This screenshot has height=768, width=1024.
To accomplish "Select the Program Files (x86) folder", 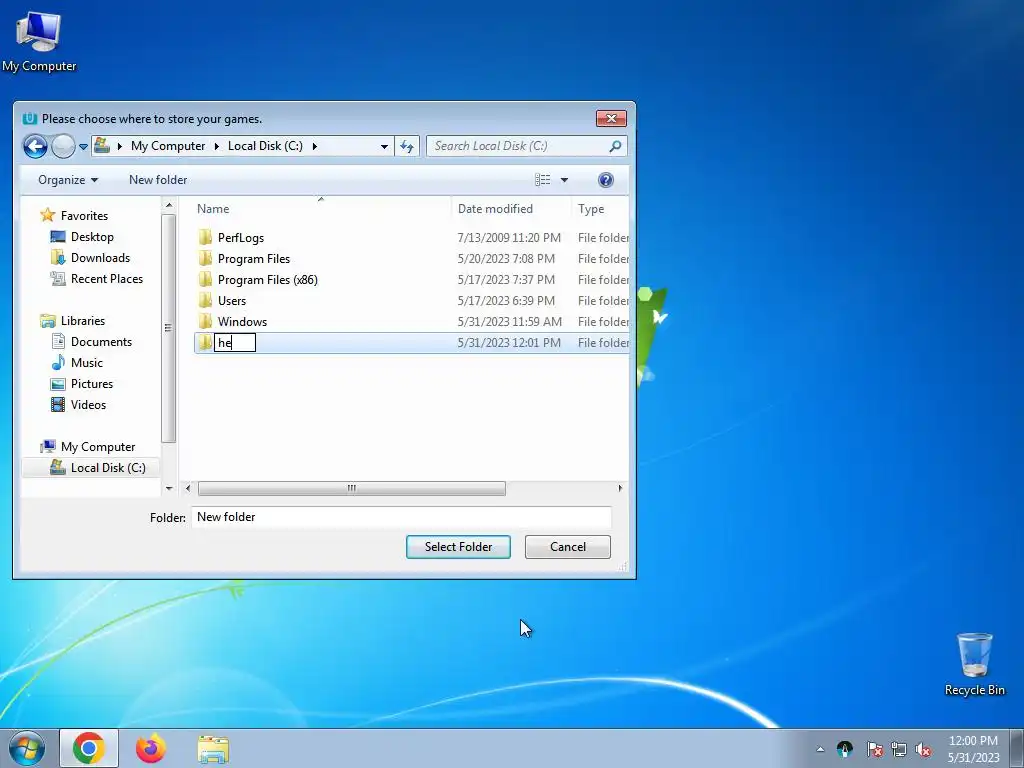I will pyautogui.click(x=268, y=280).
